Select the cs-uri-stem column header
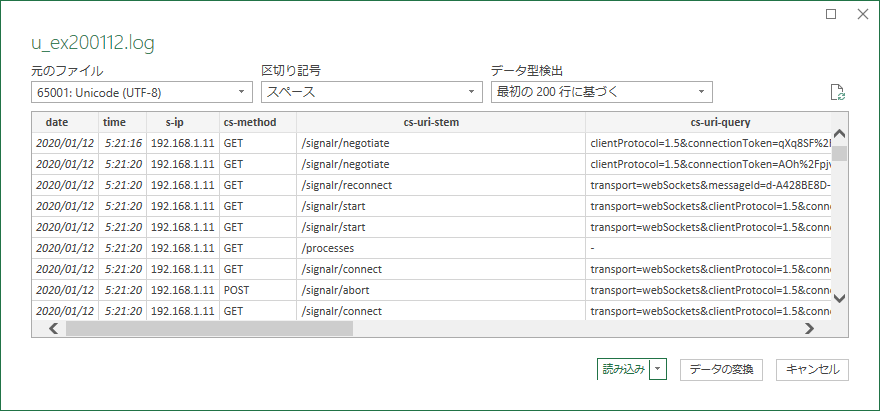The width and height of the screenshot is (880, 411). [441, 122]
